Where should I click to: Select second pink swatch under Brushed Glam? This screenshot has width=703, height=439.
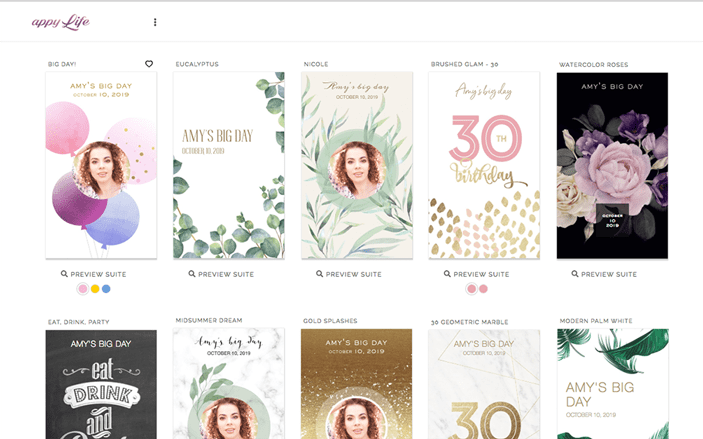(483, 289)
